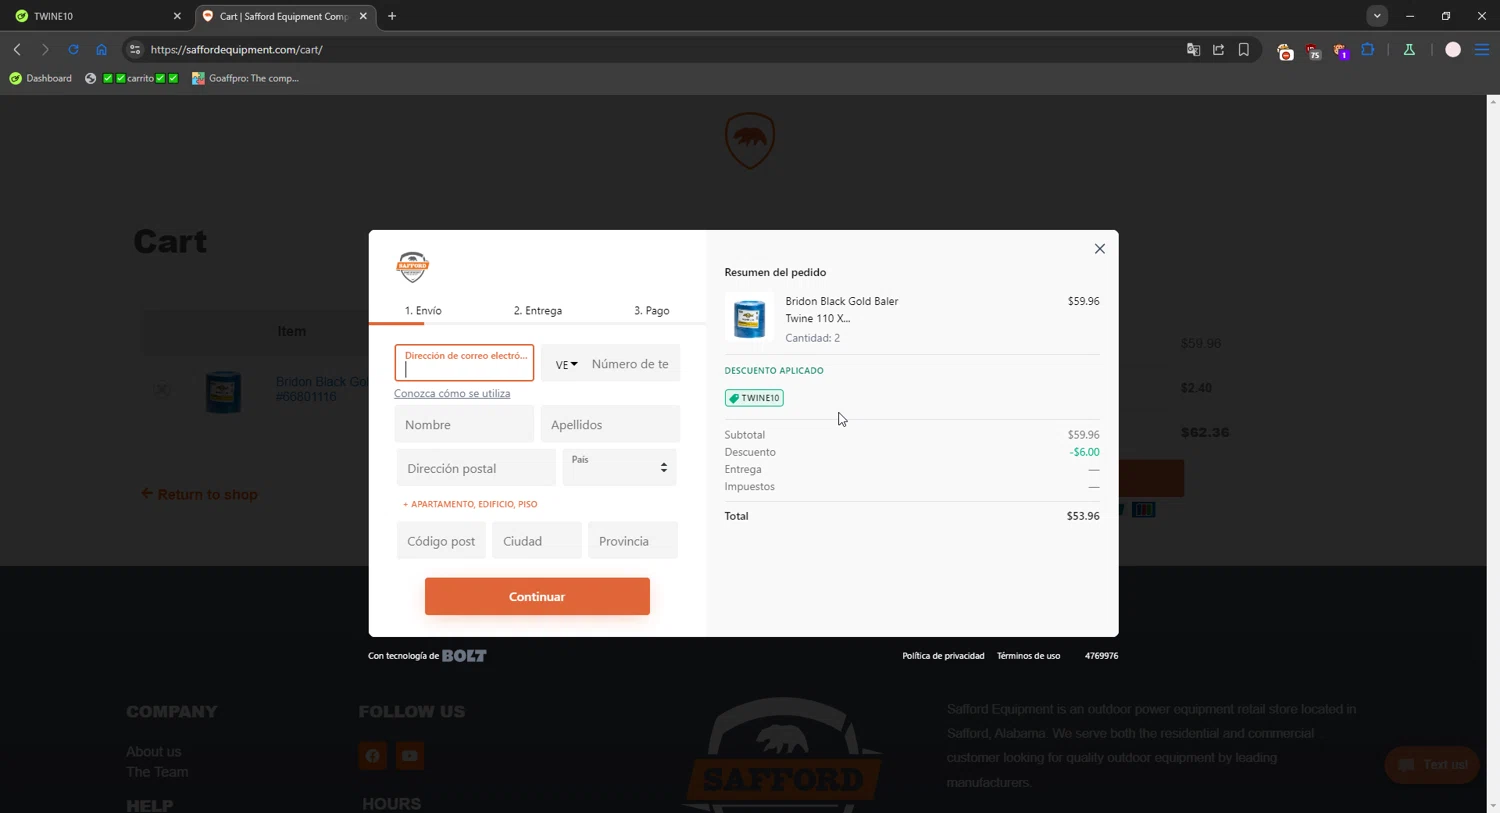The width and height of the screenshot is (1500, 813).
Task: Select the 1. Envío step tab
Action: click(423, 311)
